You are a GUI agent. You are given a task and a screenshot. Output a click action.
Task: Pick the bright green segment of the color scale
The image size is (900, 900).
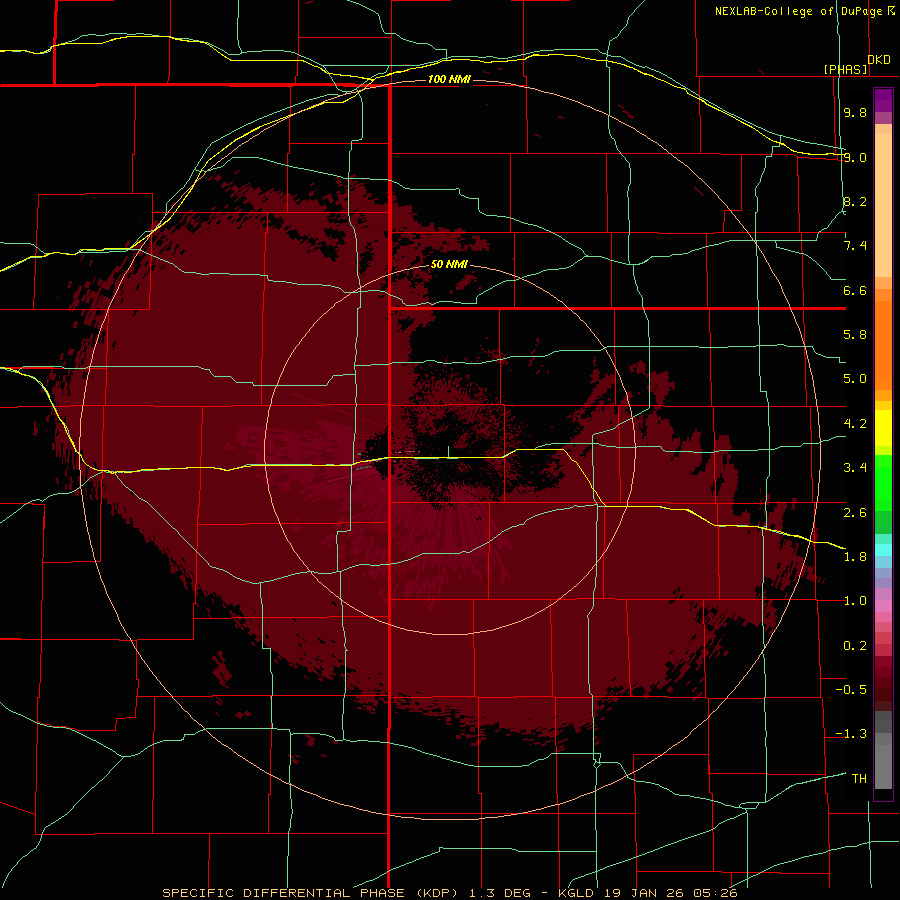[883, 483]
